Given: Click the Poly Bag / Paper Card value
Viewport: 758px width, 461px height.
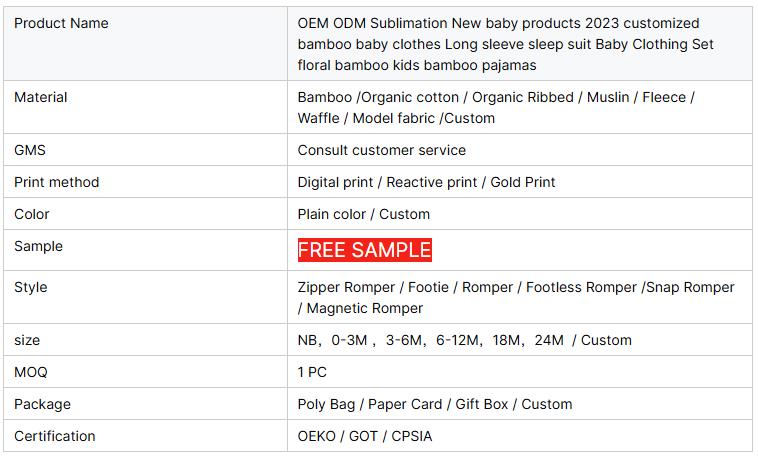Looking at the screenshot, I should pos(435,404).
